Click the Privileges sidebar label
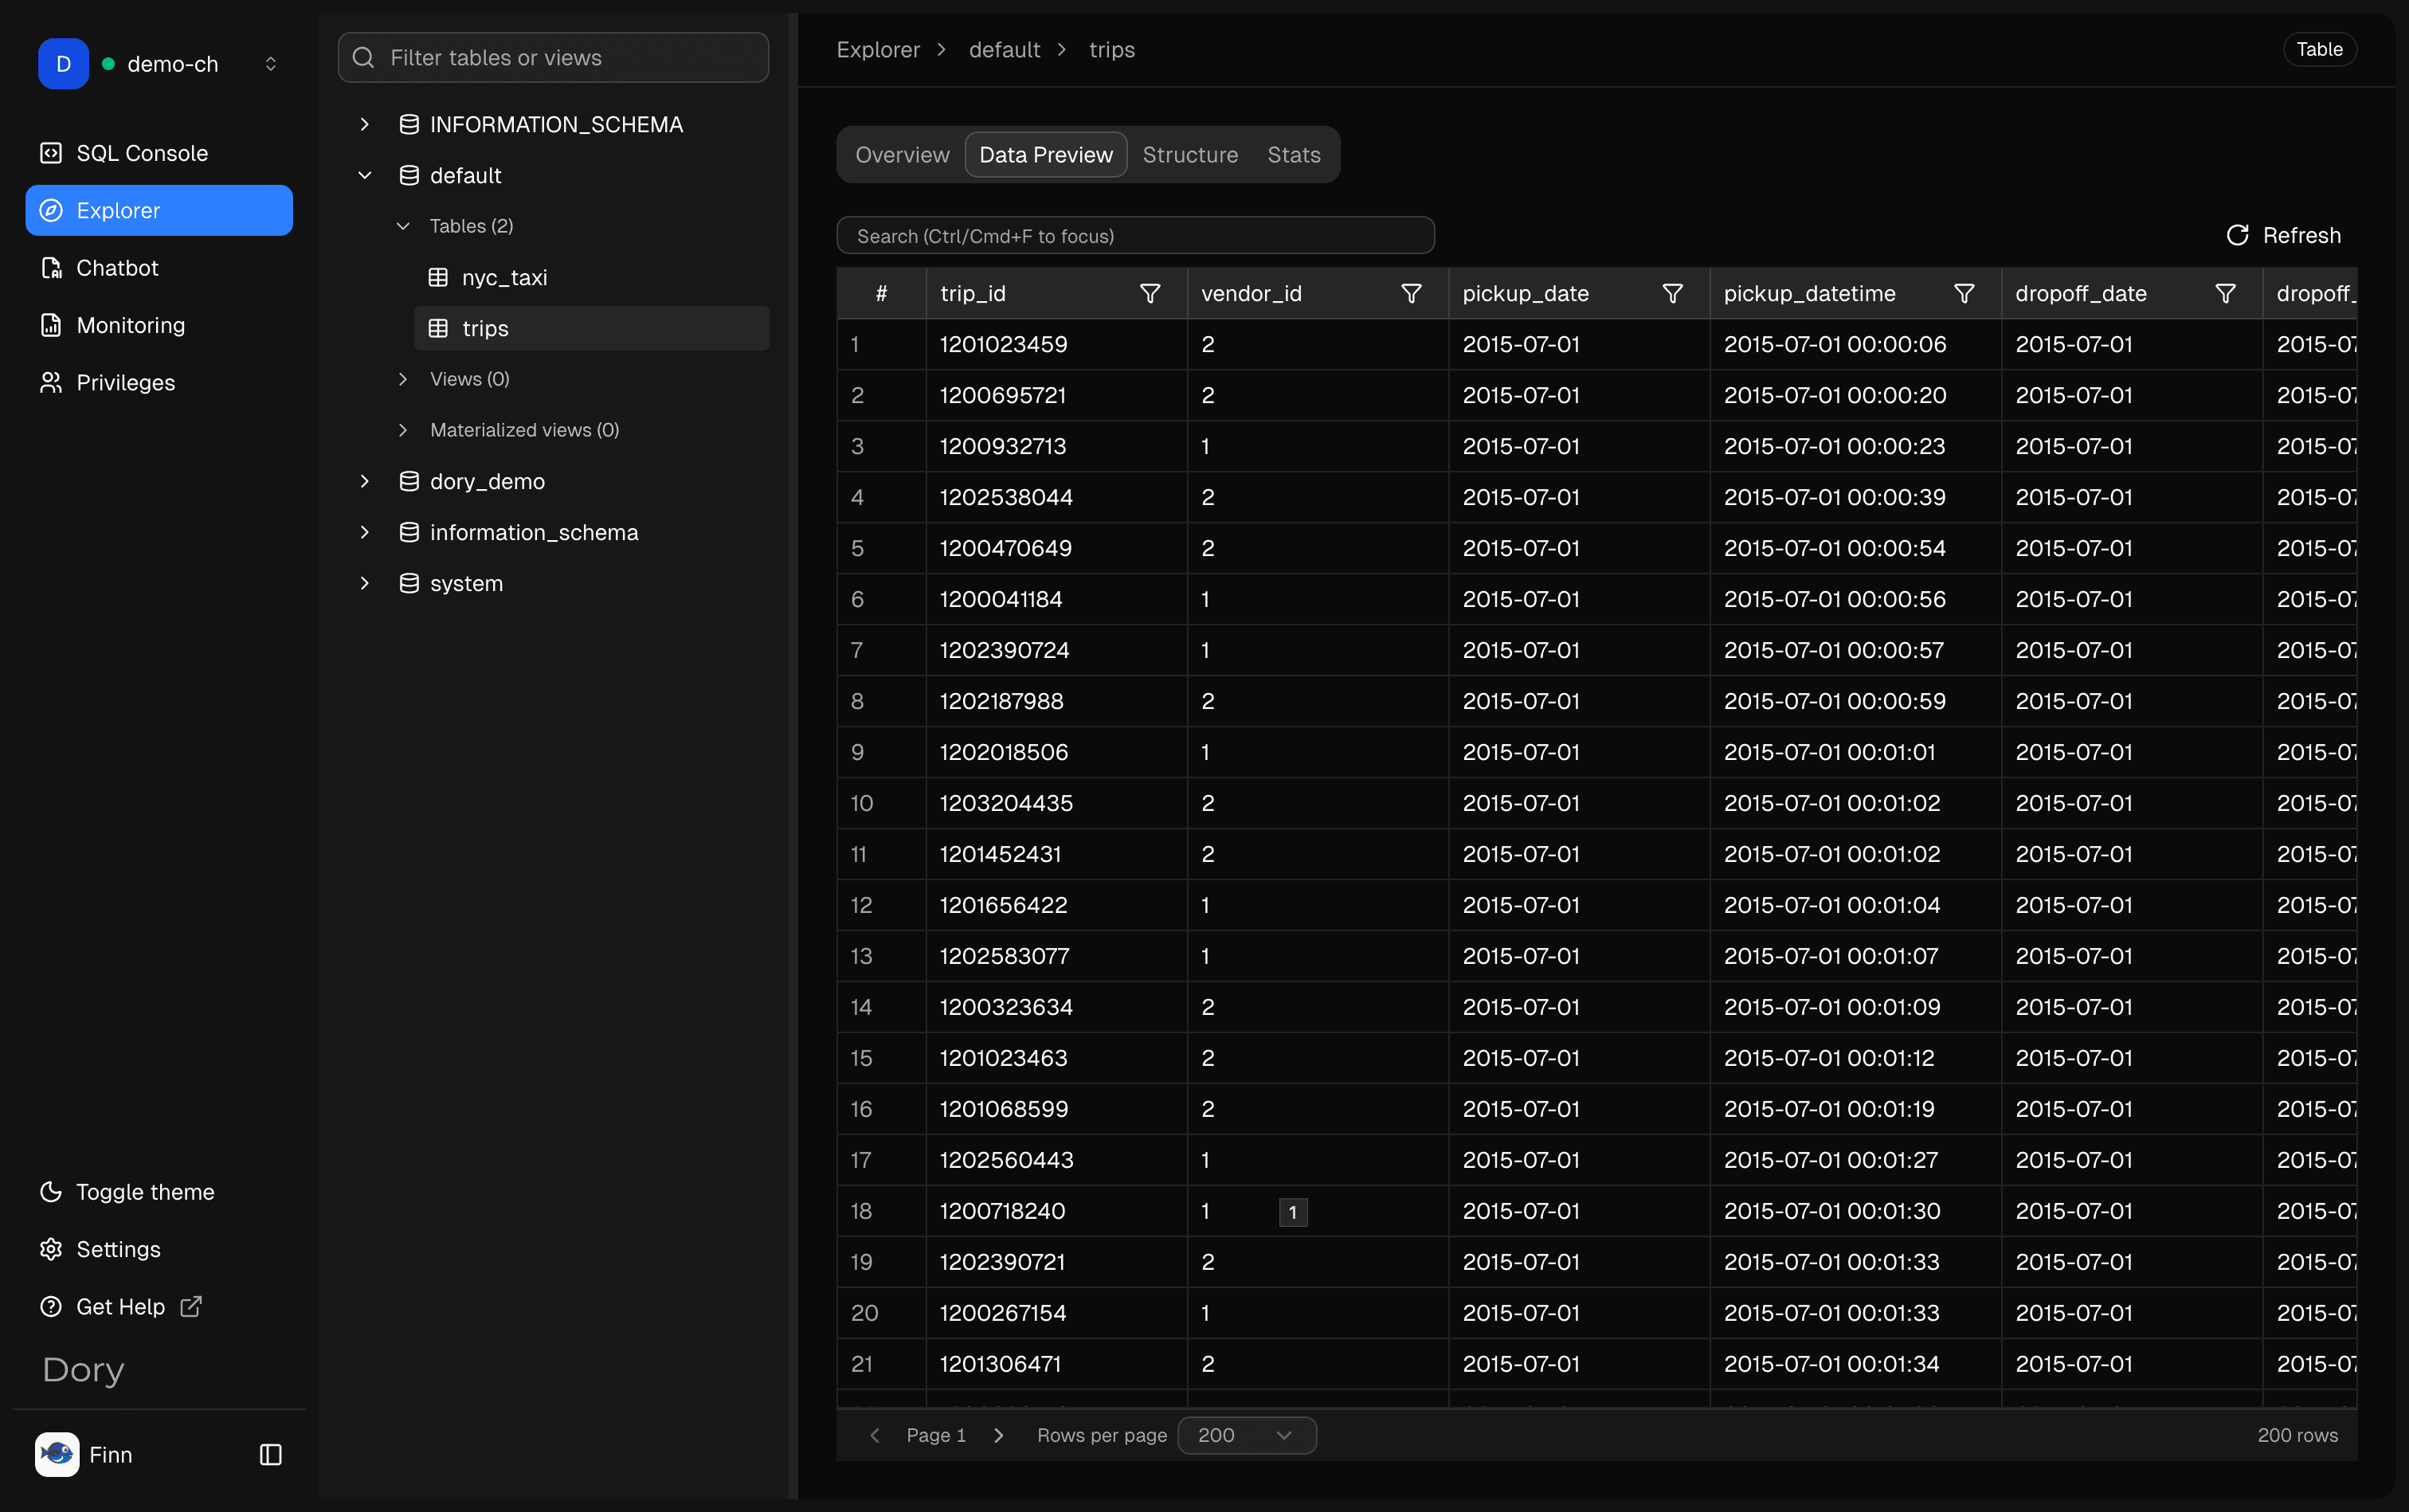 point(125,382)
